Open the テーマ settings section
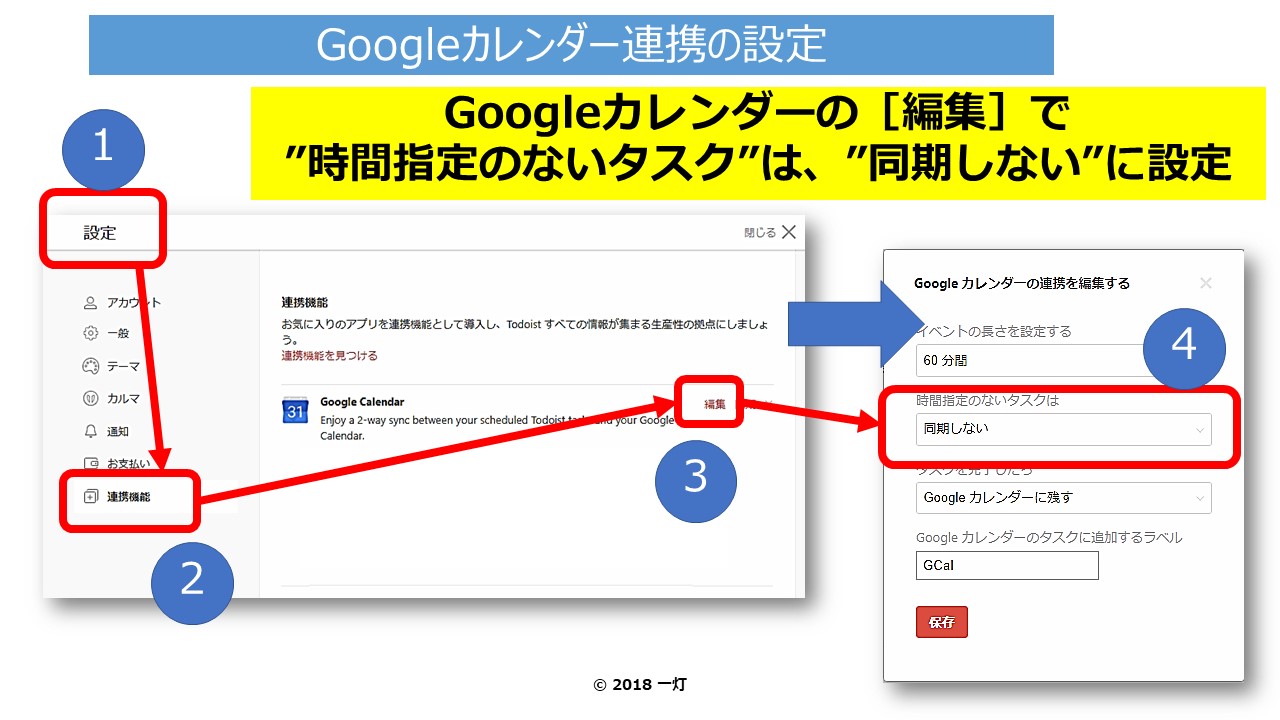1280x720 pixels. click(124, 366)
